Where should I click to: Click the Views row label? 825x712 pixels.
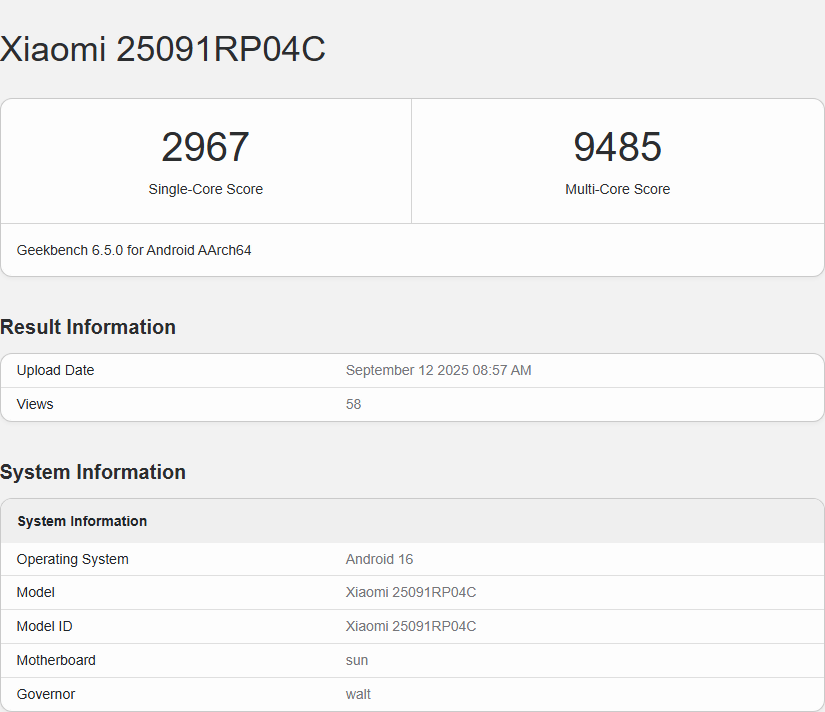pos(35,404)
